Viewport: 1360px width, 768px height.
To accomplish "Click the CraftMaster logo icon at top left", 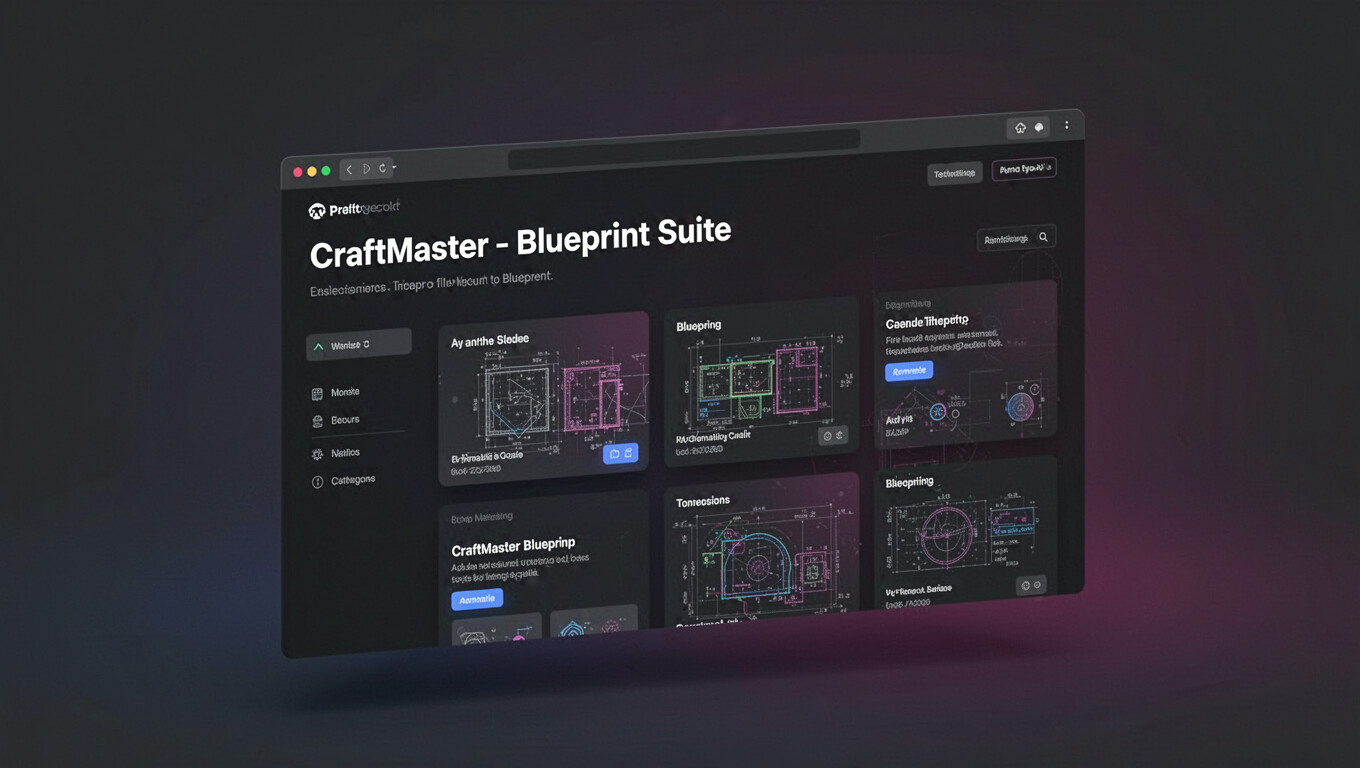I will pyautogui.click(x=317, y=211).
